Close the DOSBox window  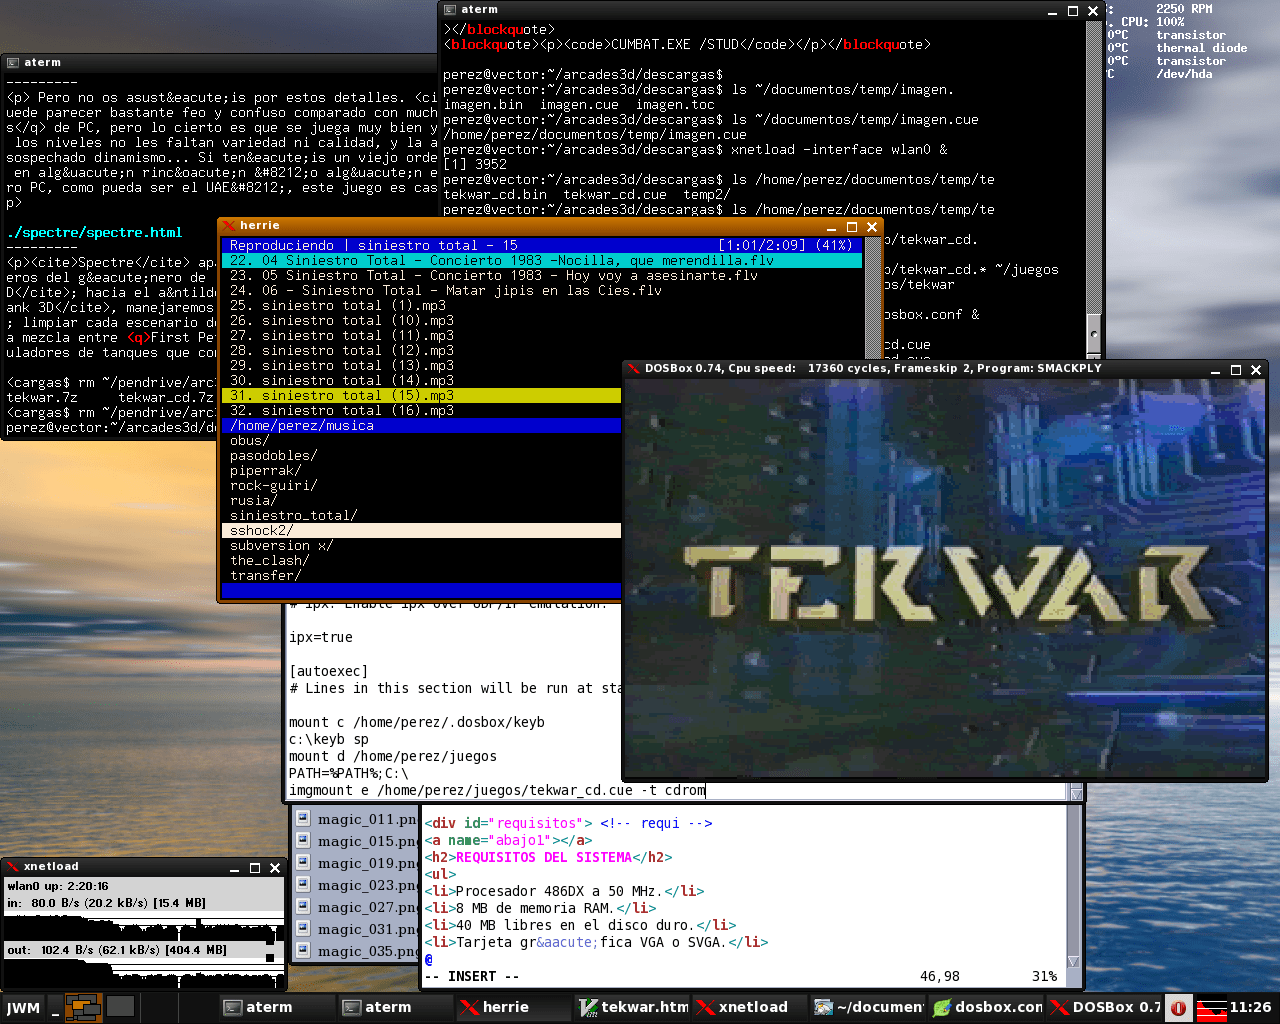pos(1256,370)
